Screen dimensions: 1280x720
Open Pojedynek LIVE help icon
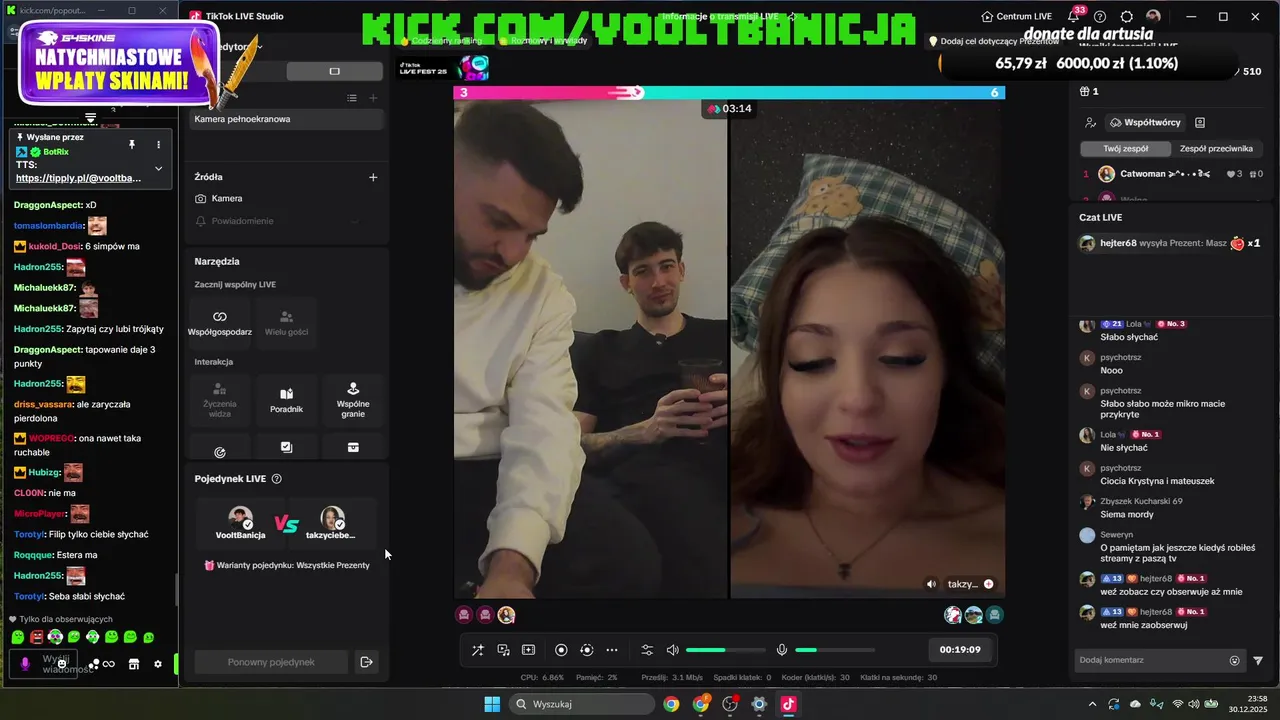pyautogui.click(x=277, y=479)
